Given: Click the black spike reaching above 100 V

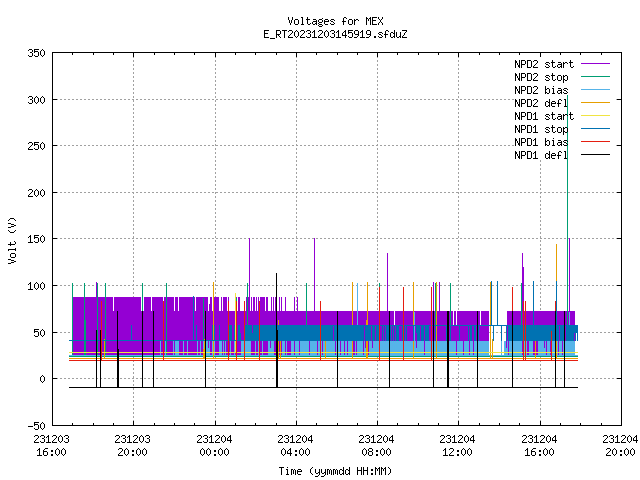Looking at the screenshot, I should (x=277, y=331).
